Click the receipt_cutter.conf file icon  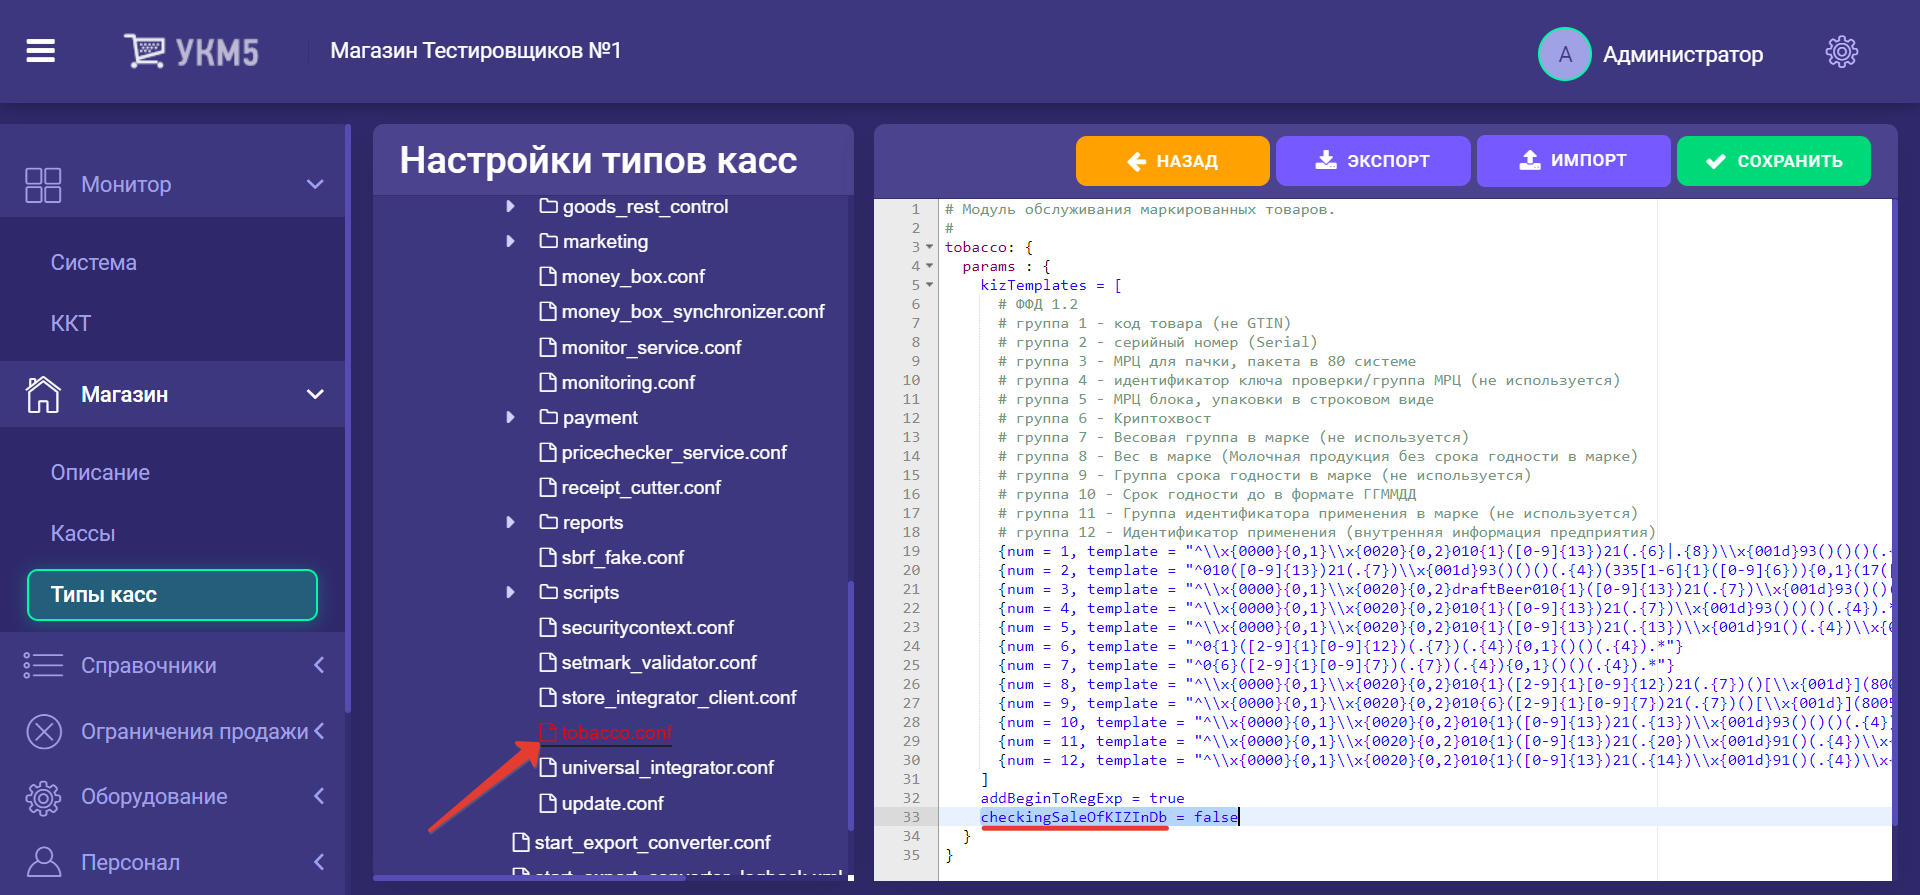(547, 487)
